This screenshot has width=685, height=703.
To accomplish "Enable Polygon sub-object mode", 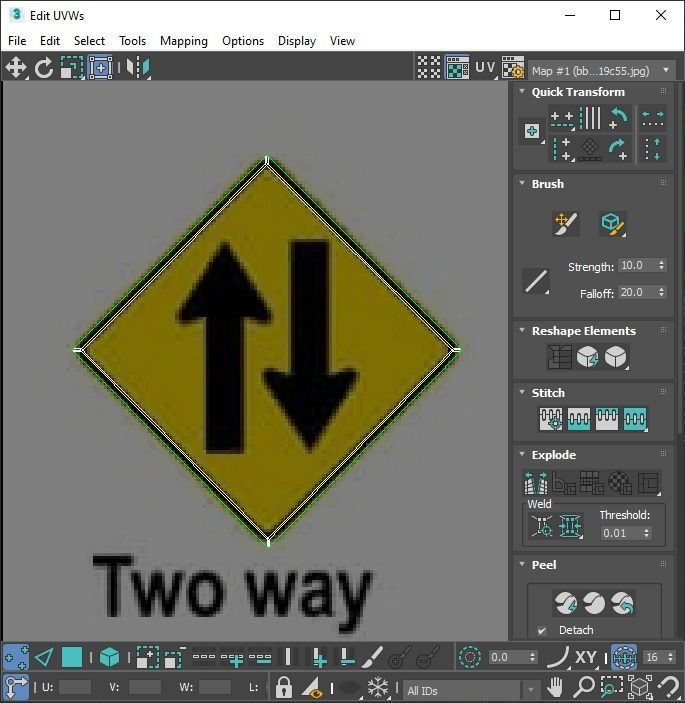I will pos(72,658).
